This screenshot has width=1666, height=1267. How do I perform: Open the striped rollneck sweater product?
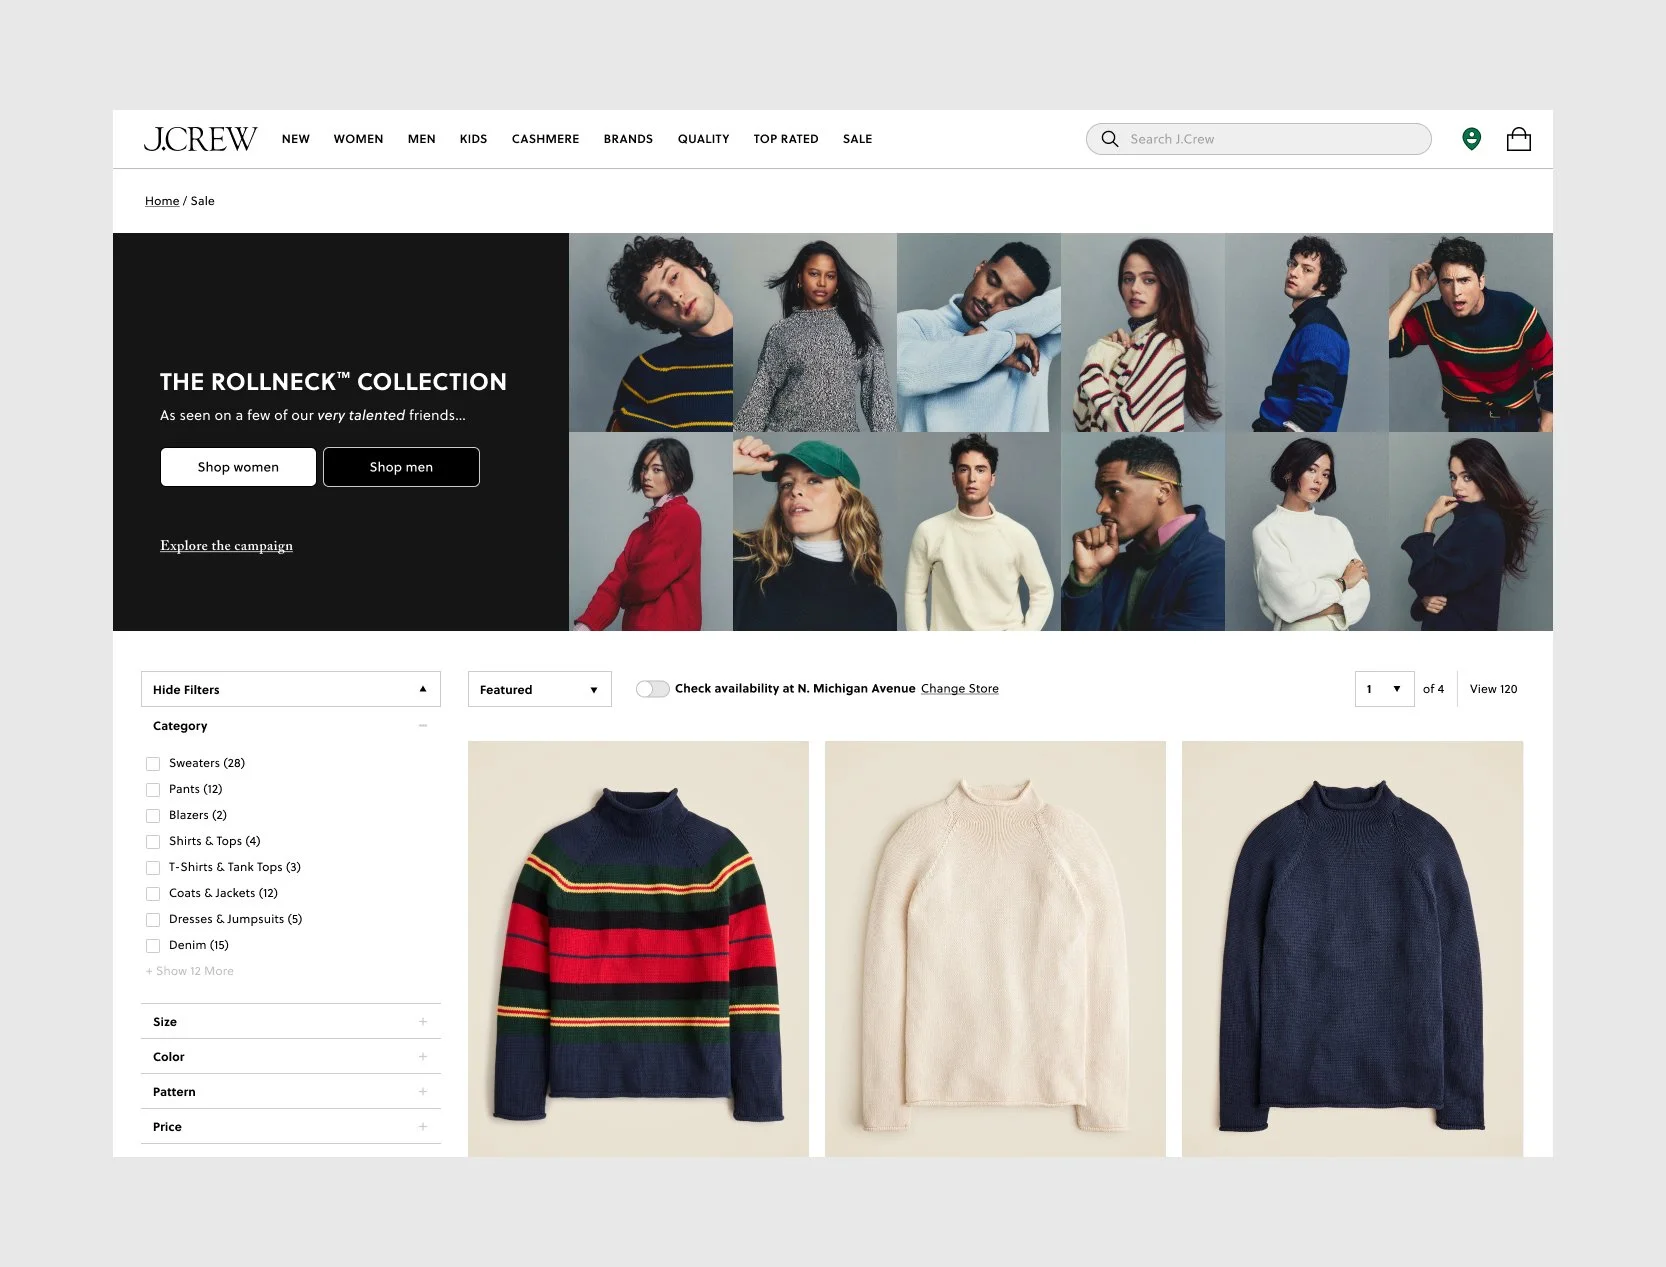point(638,949)
